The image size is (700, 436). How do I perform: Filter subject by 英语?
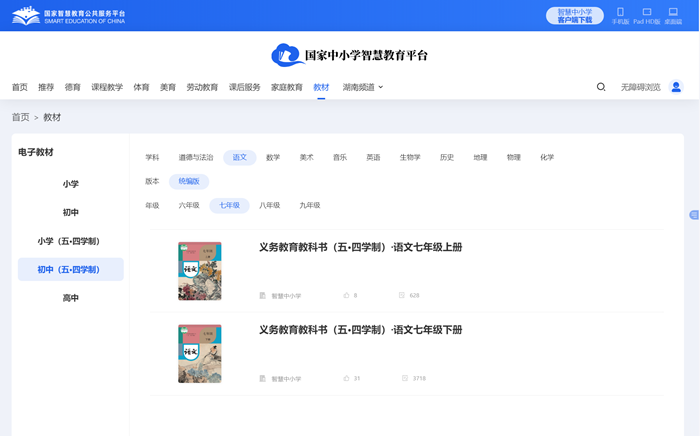pos(373,157)
